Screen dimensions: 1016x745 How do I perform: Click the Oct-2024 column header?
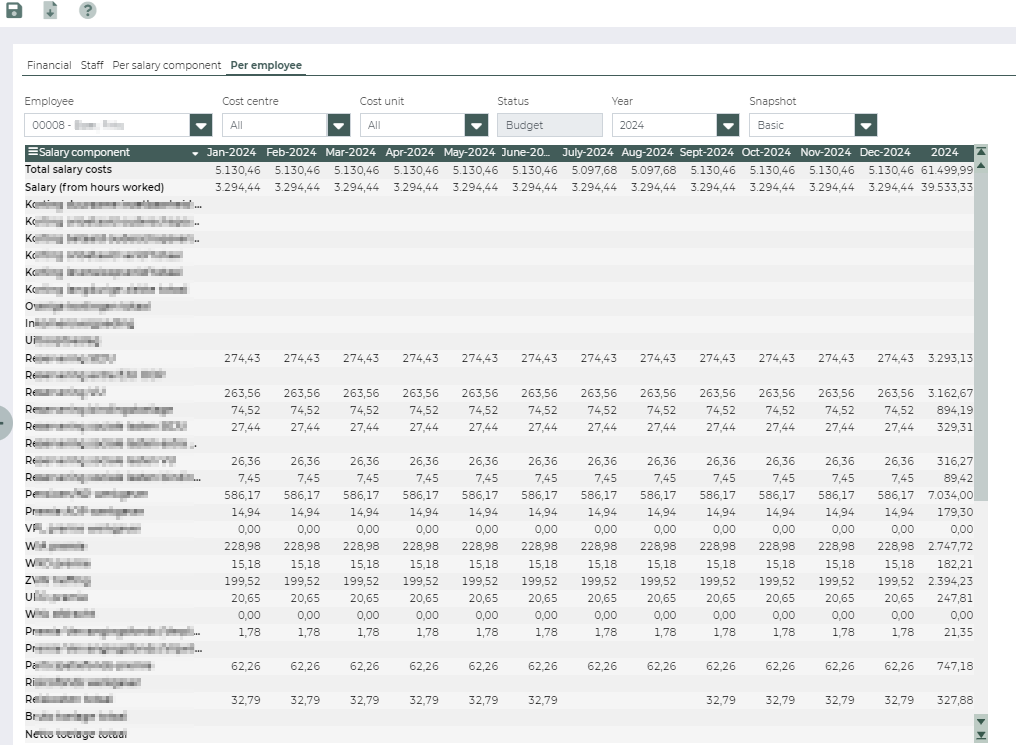click(766, 152)
